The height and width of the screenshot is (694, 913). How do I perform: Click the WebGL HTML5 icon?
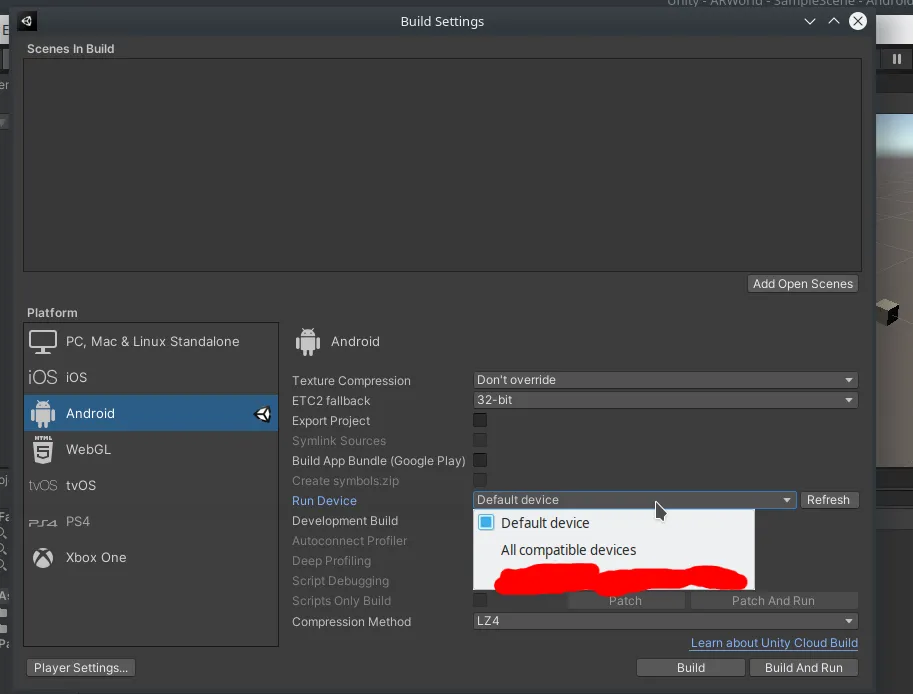click(x=43, y=449)
